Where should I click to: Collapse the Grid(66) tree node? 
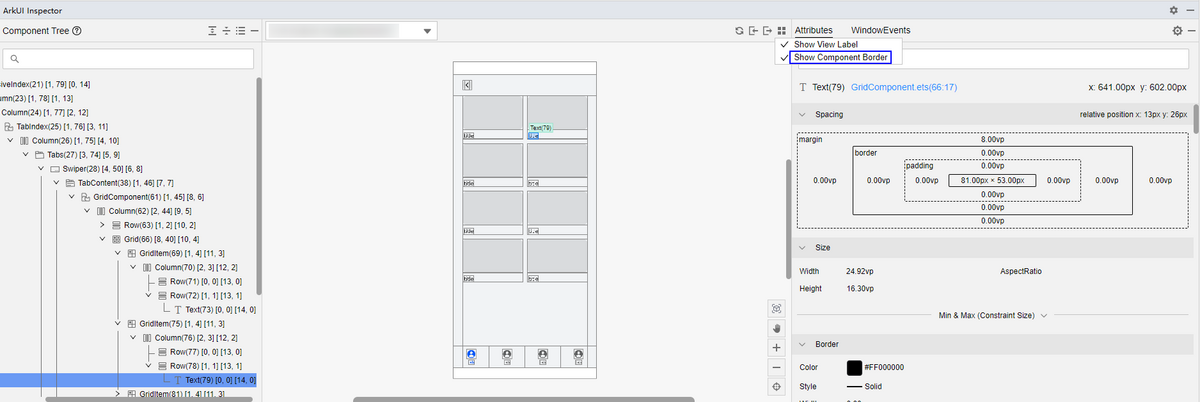(102, 240)
